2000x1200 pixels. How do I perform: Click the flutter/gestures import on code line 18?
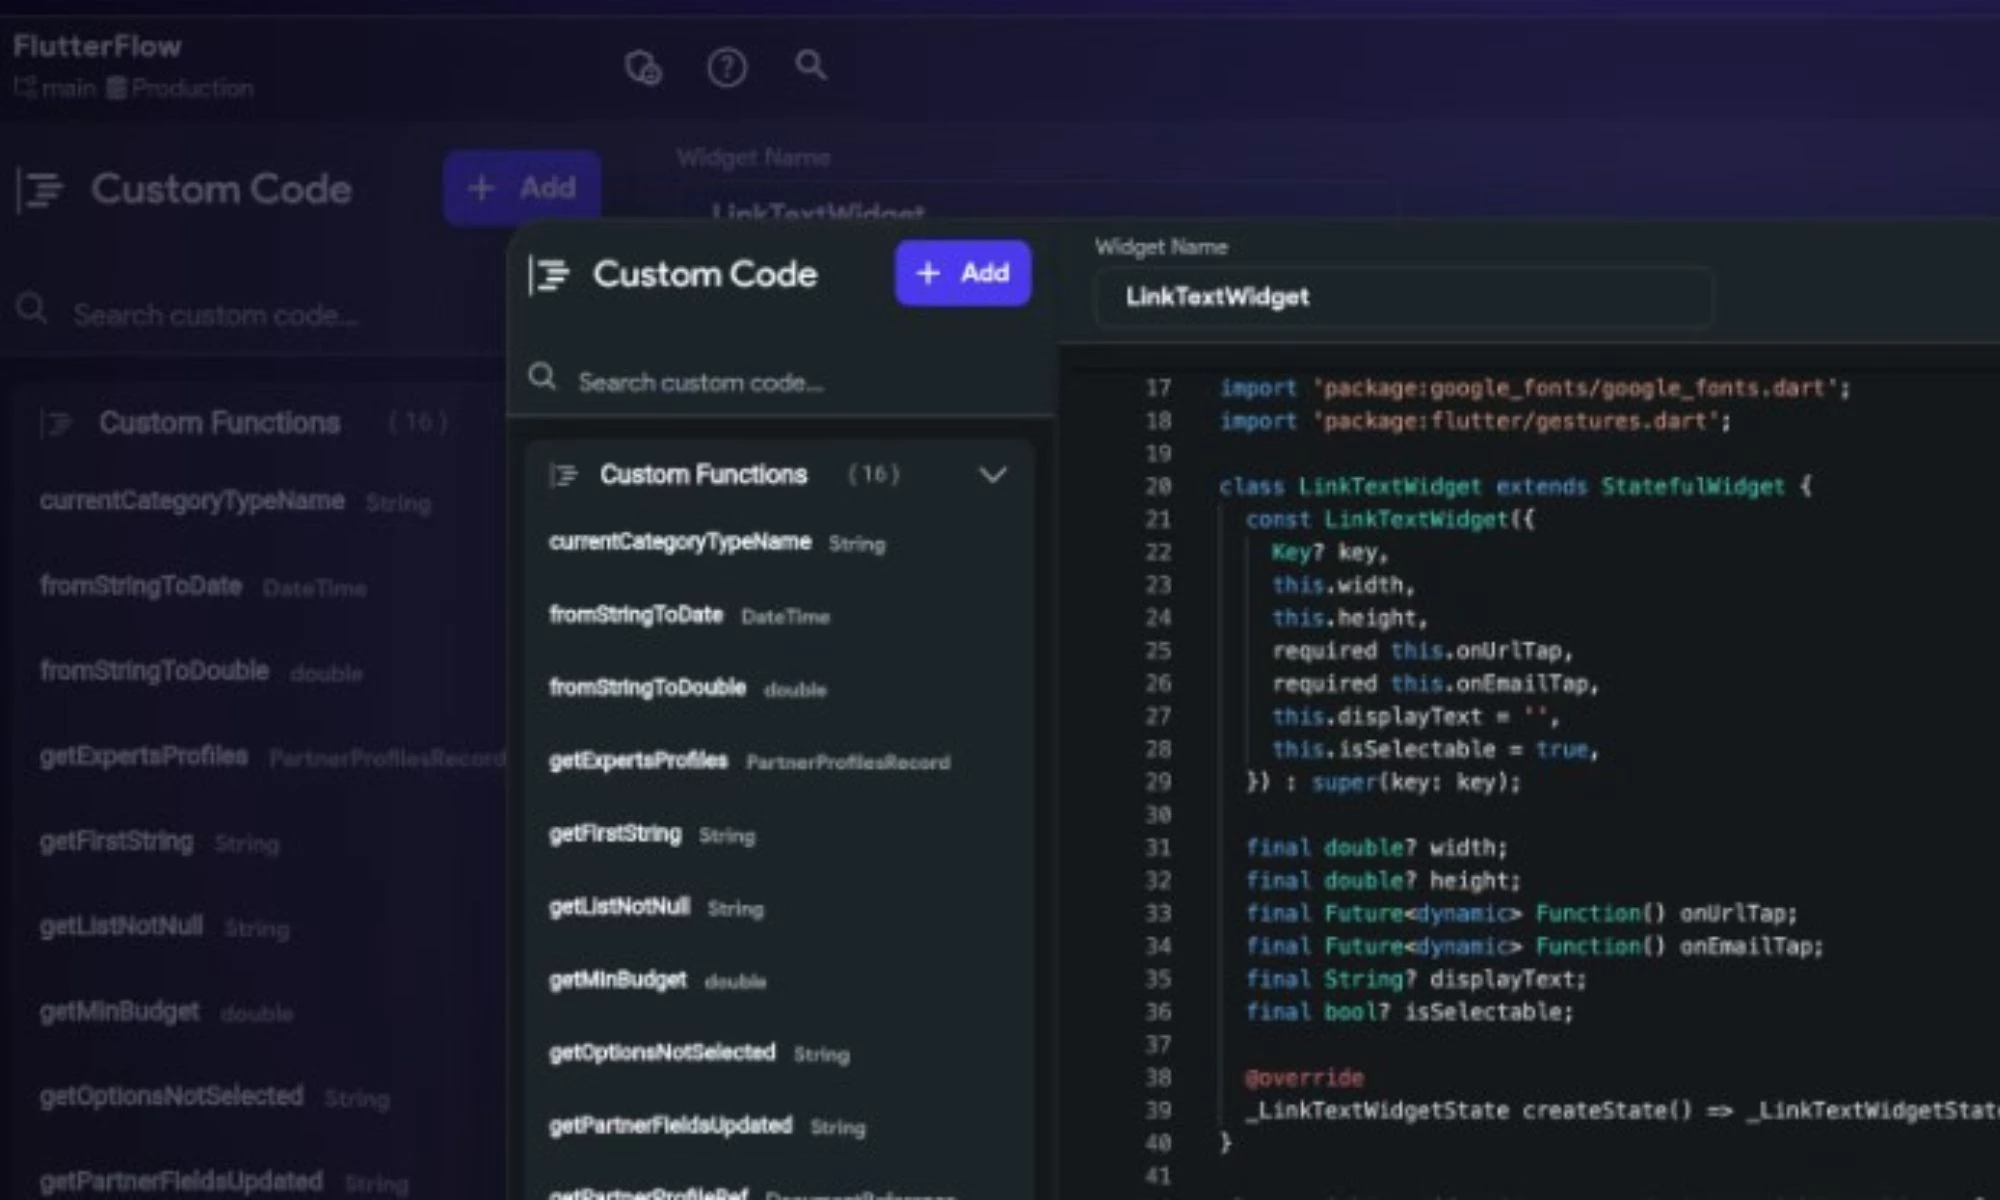pyautogui.click(x=1475, y=421)
